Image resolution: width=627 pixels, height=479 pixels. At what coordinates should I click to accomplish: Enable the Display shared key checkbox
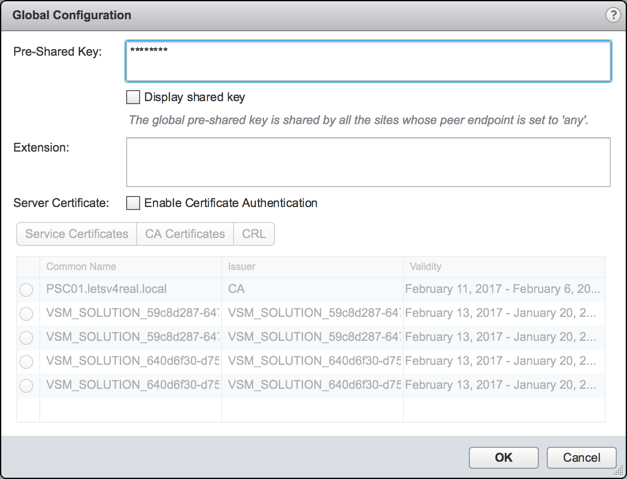133,97
